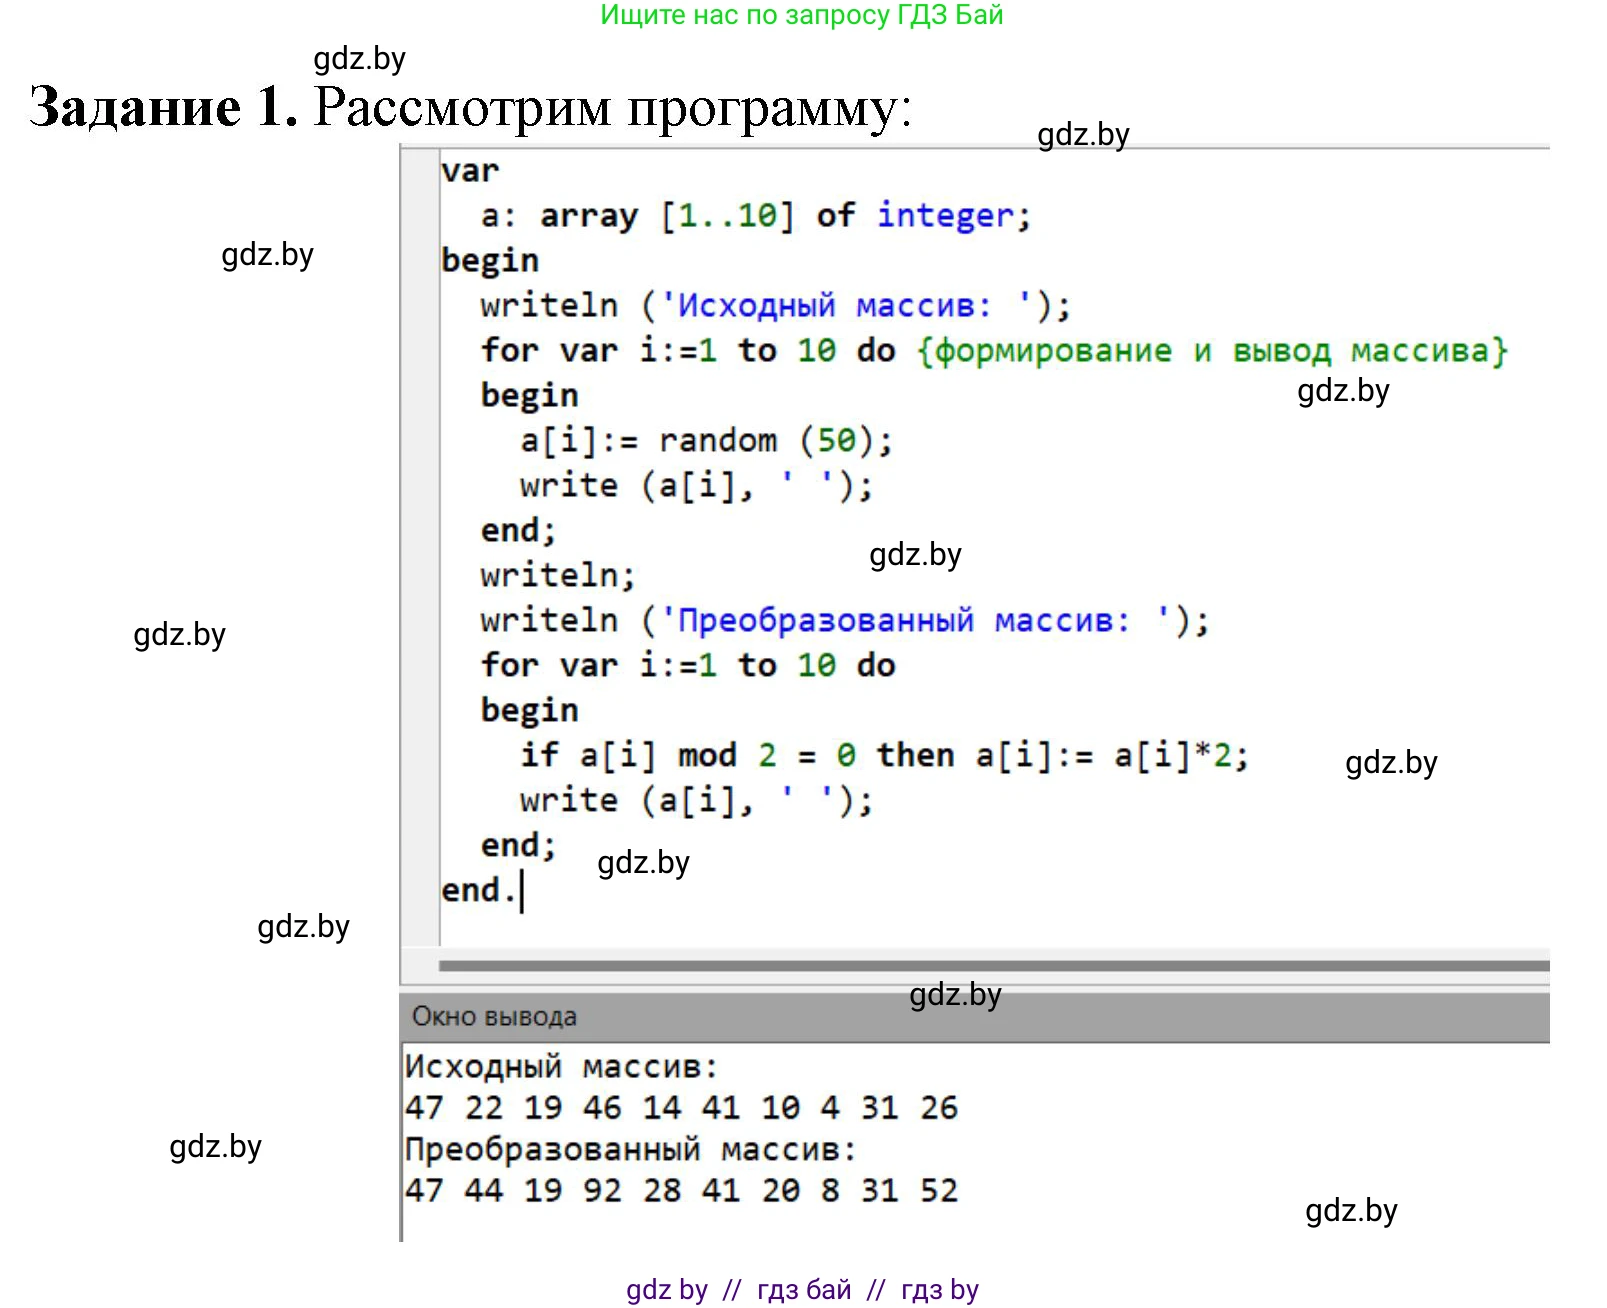Click the 'random (50)' assignment line

tap(705, 441)
